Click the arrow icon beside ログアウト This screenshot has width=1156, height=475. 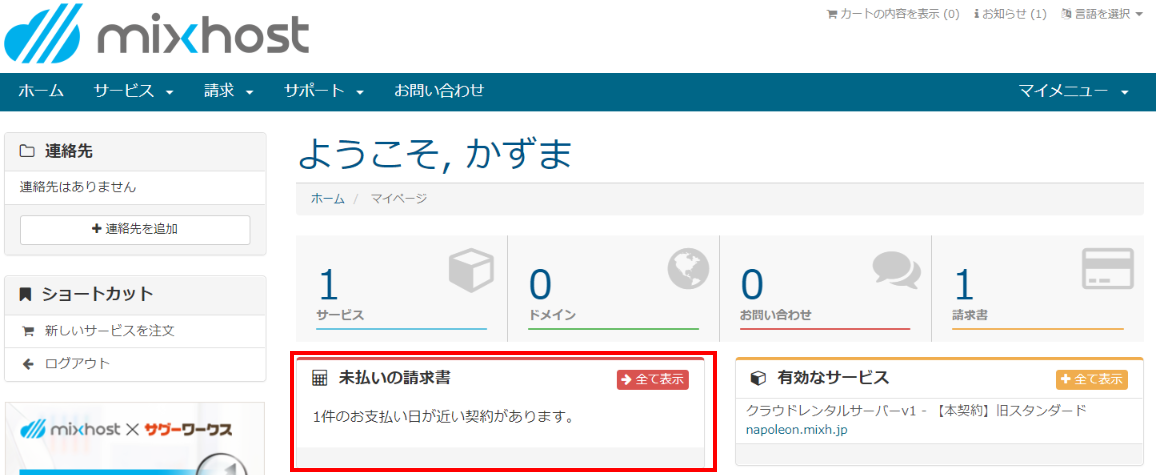click(x=29, y=364)
